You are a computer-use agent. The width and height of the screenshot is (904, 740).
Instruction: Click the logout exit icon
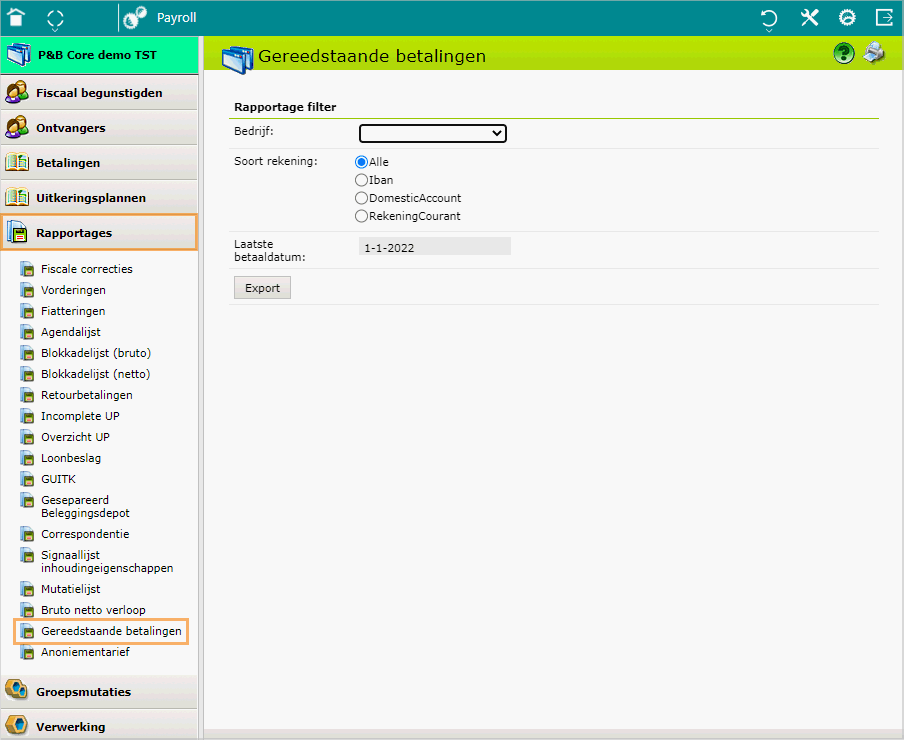pos(884,17)
